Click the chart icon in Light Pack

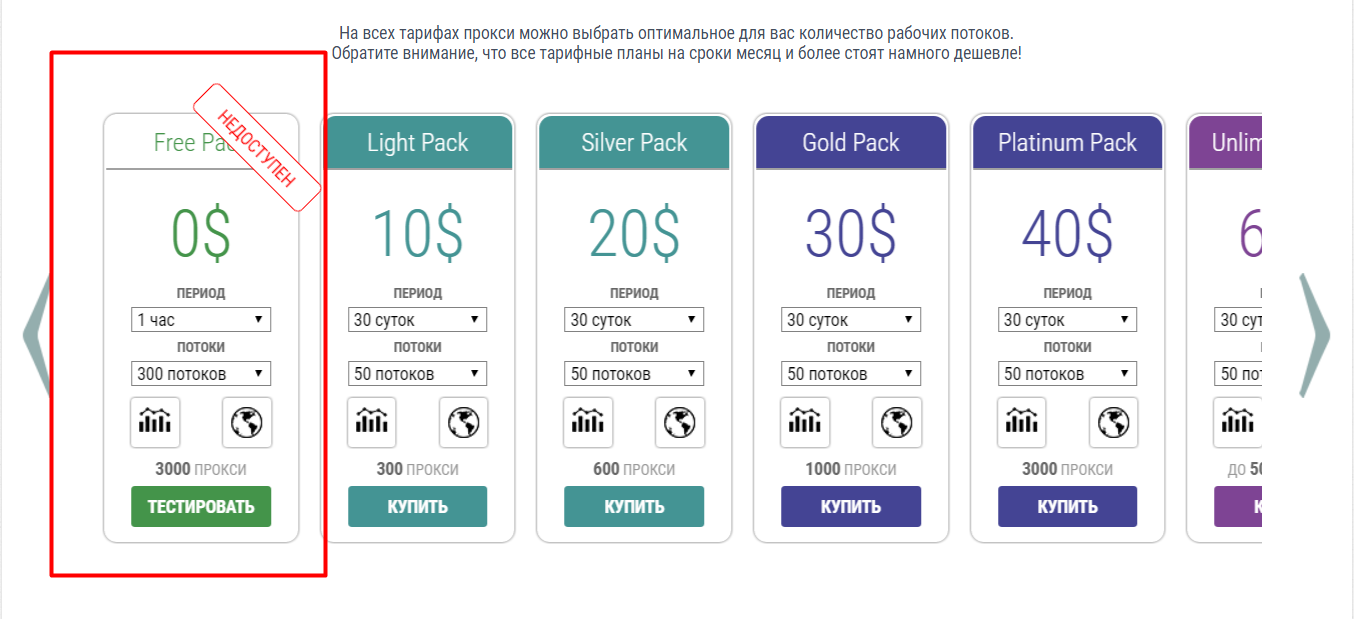tap(372, 423)
